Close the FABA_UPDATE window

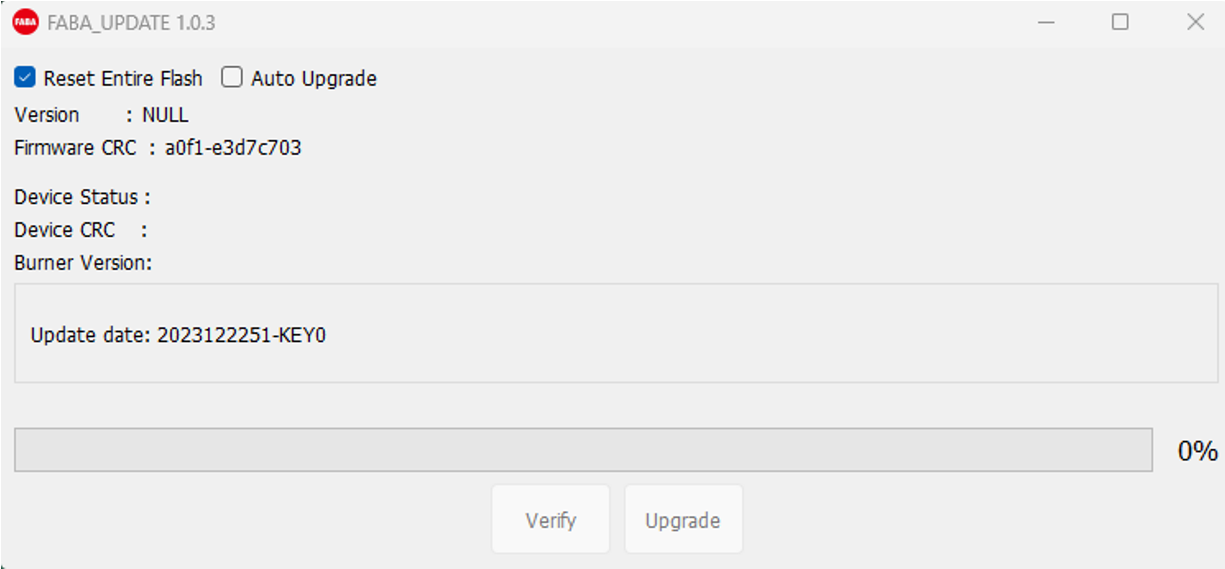click(x=1195, y=22)
